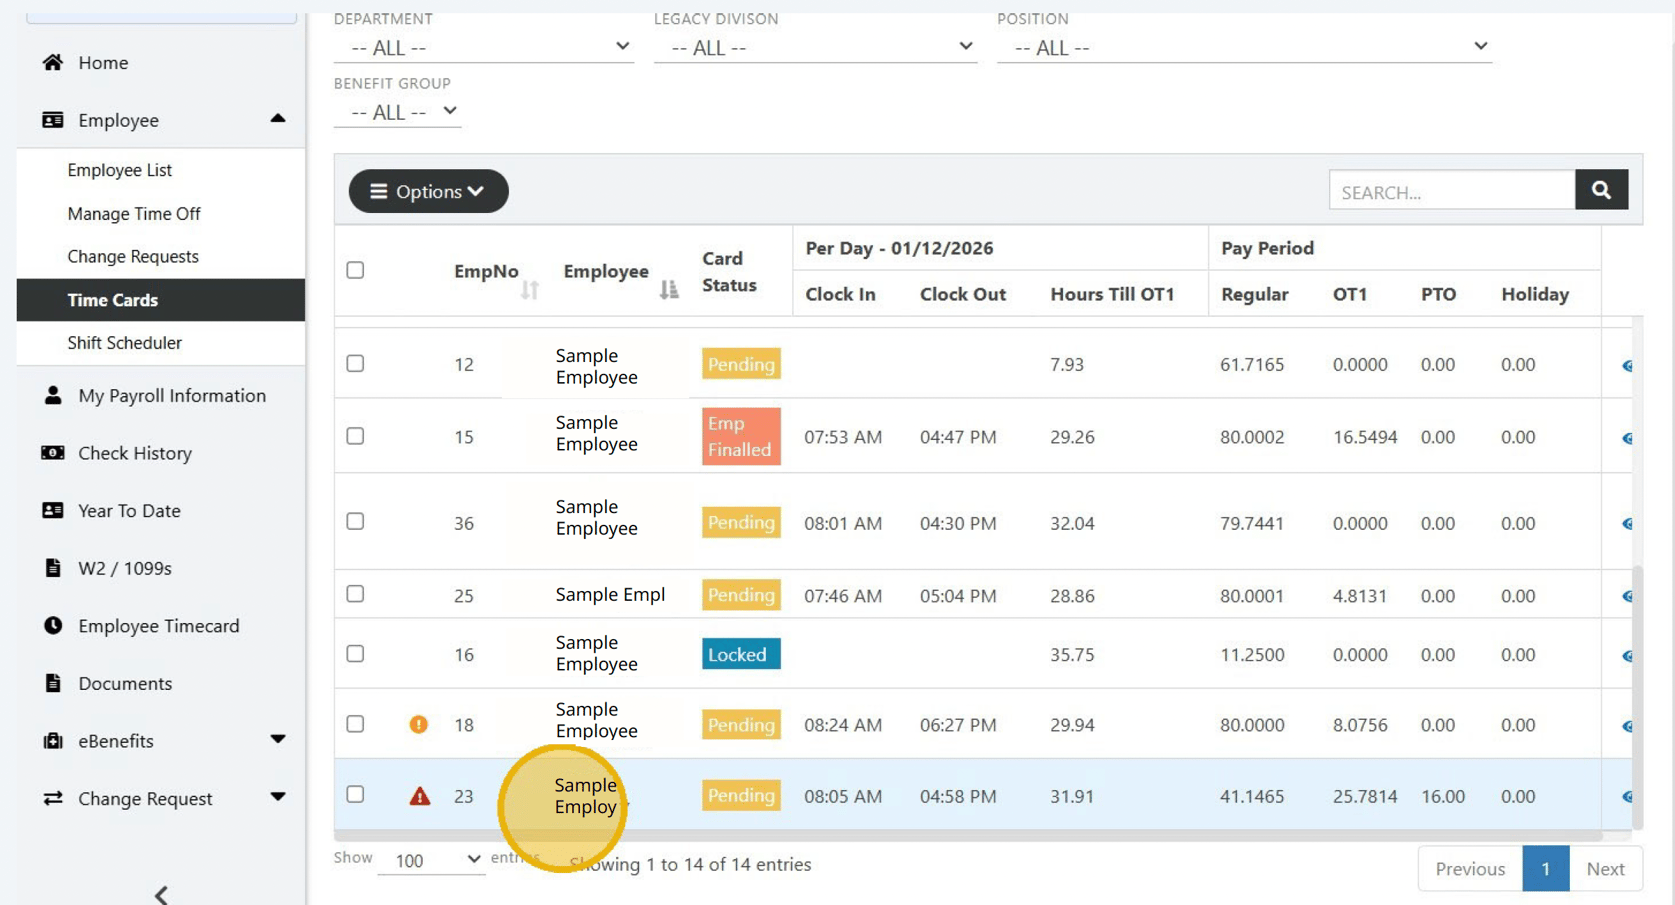Click Sample Empl name for employee 25

tap(610, 594)
